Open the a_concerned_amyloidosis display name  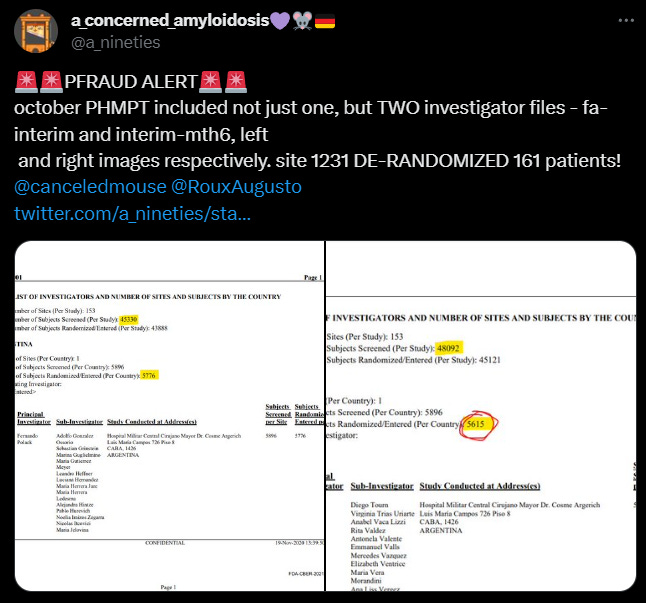pos(170,20)
